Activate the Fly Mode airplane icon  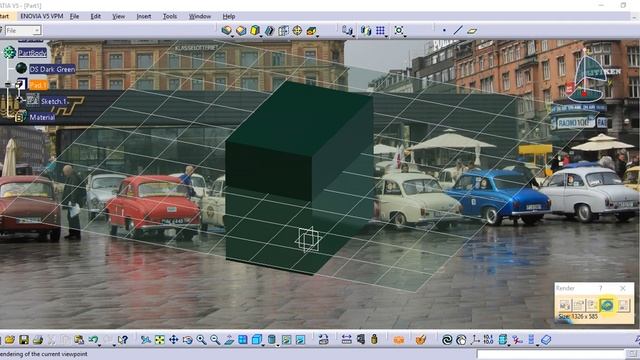(x=146, y=340)
